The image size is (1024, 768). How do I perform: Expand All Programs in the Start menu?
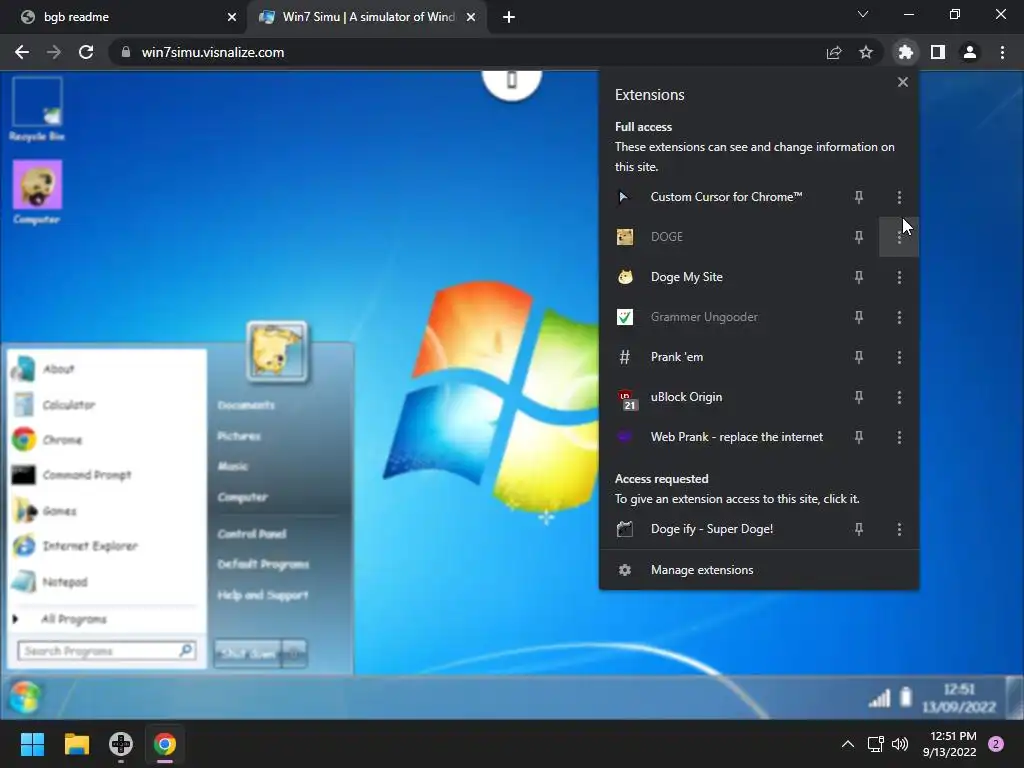(x=106, y=619)
